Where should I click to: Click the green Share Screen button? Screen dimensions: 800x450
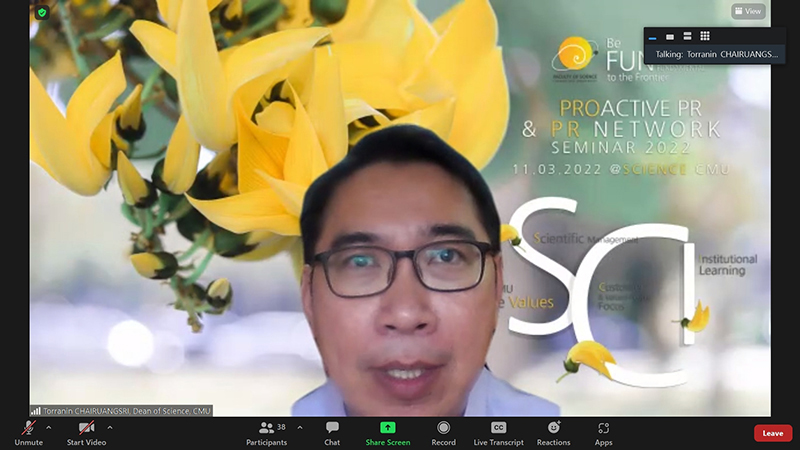click(388, 434)
